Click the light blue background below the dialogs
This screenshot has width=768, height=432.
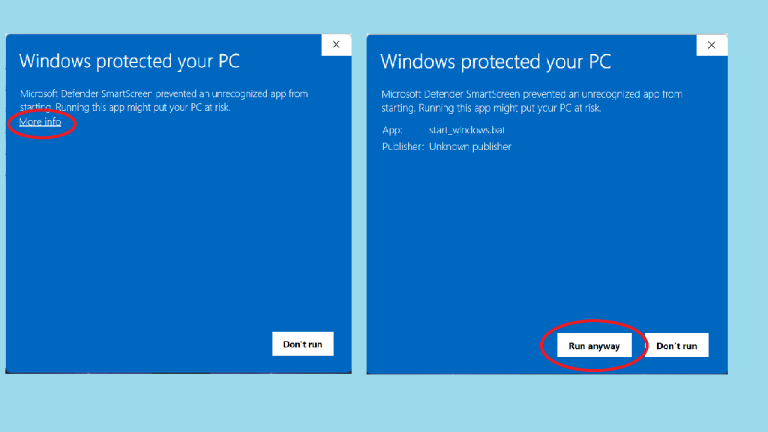(x=384, y=403)
